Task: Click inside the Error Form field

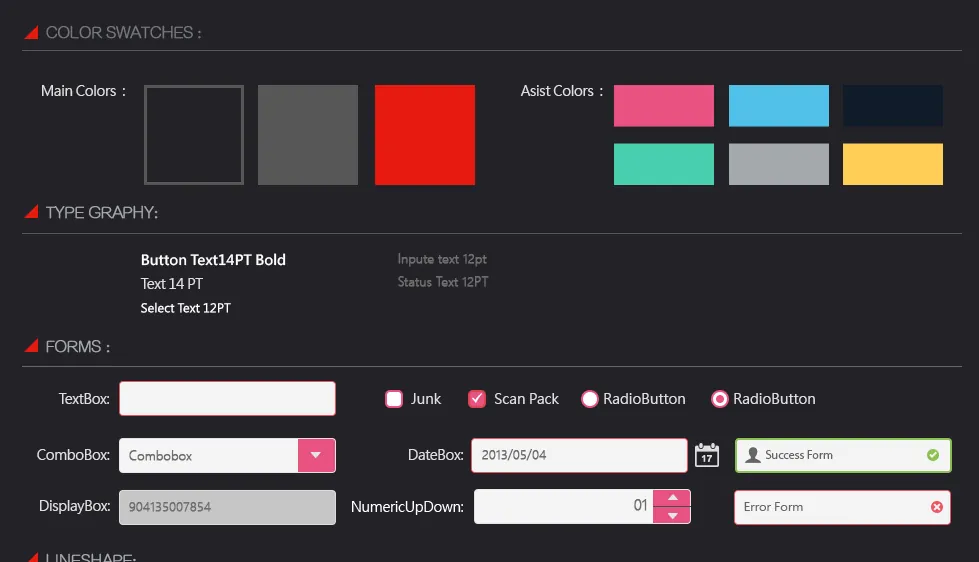Action: (842, 507)
